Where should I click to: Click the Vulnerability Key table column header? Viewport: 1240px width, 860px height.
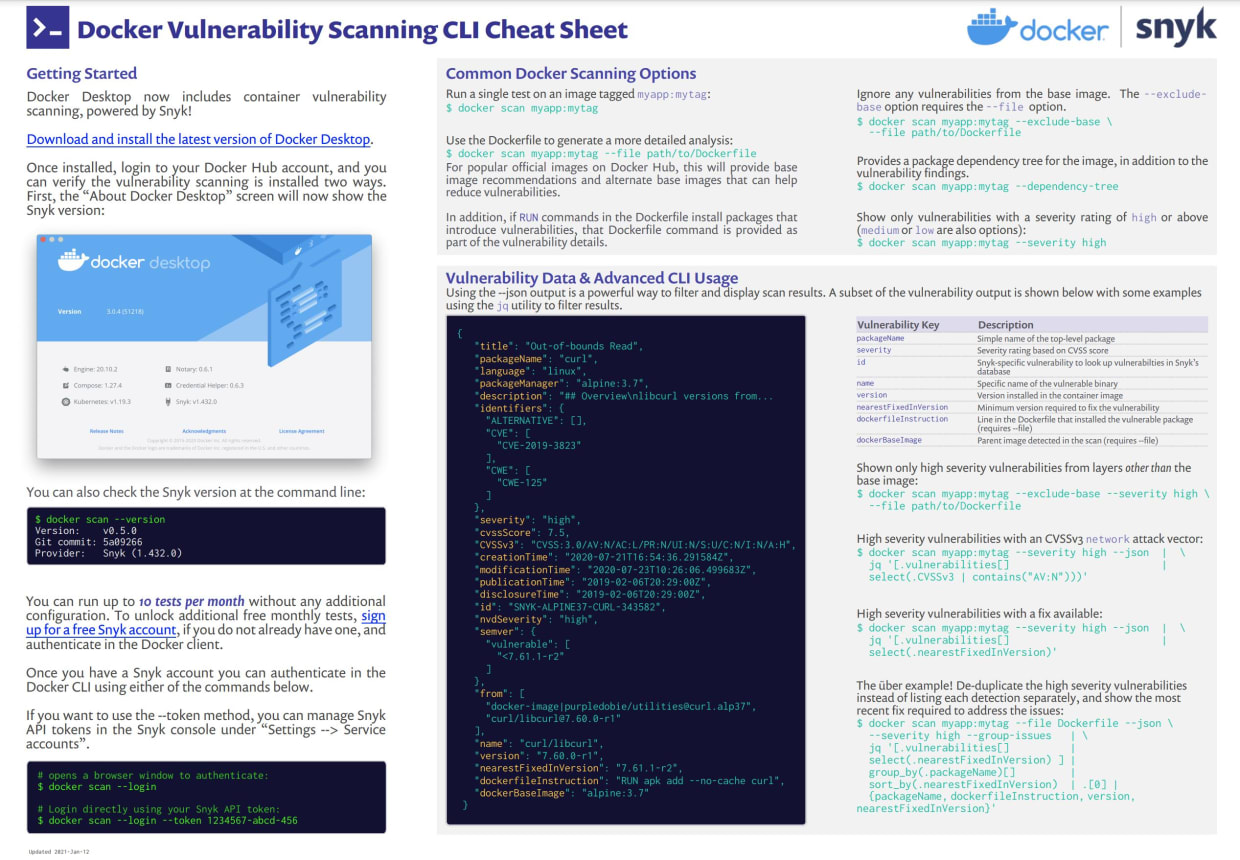tap(899, 325)
